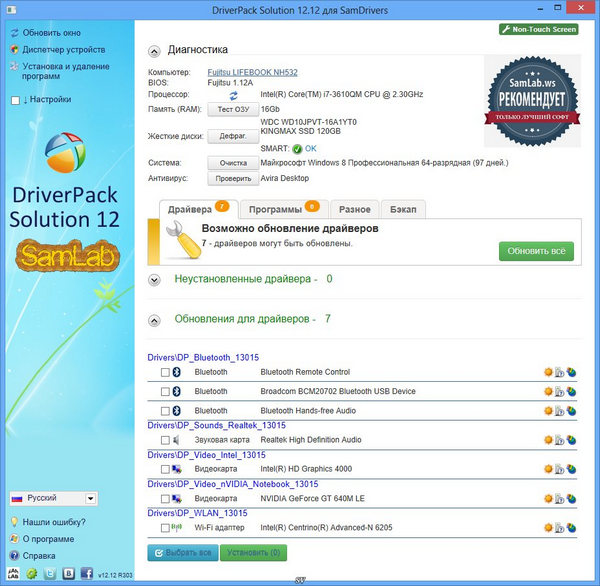This screenshot has width=600, height=586.
Task: Click the document icon in Bluetooth Remote Control row
Action: coord(559,372)
